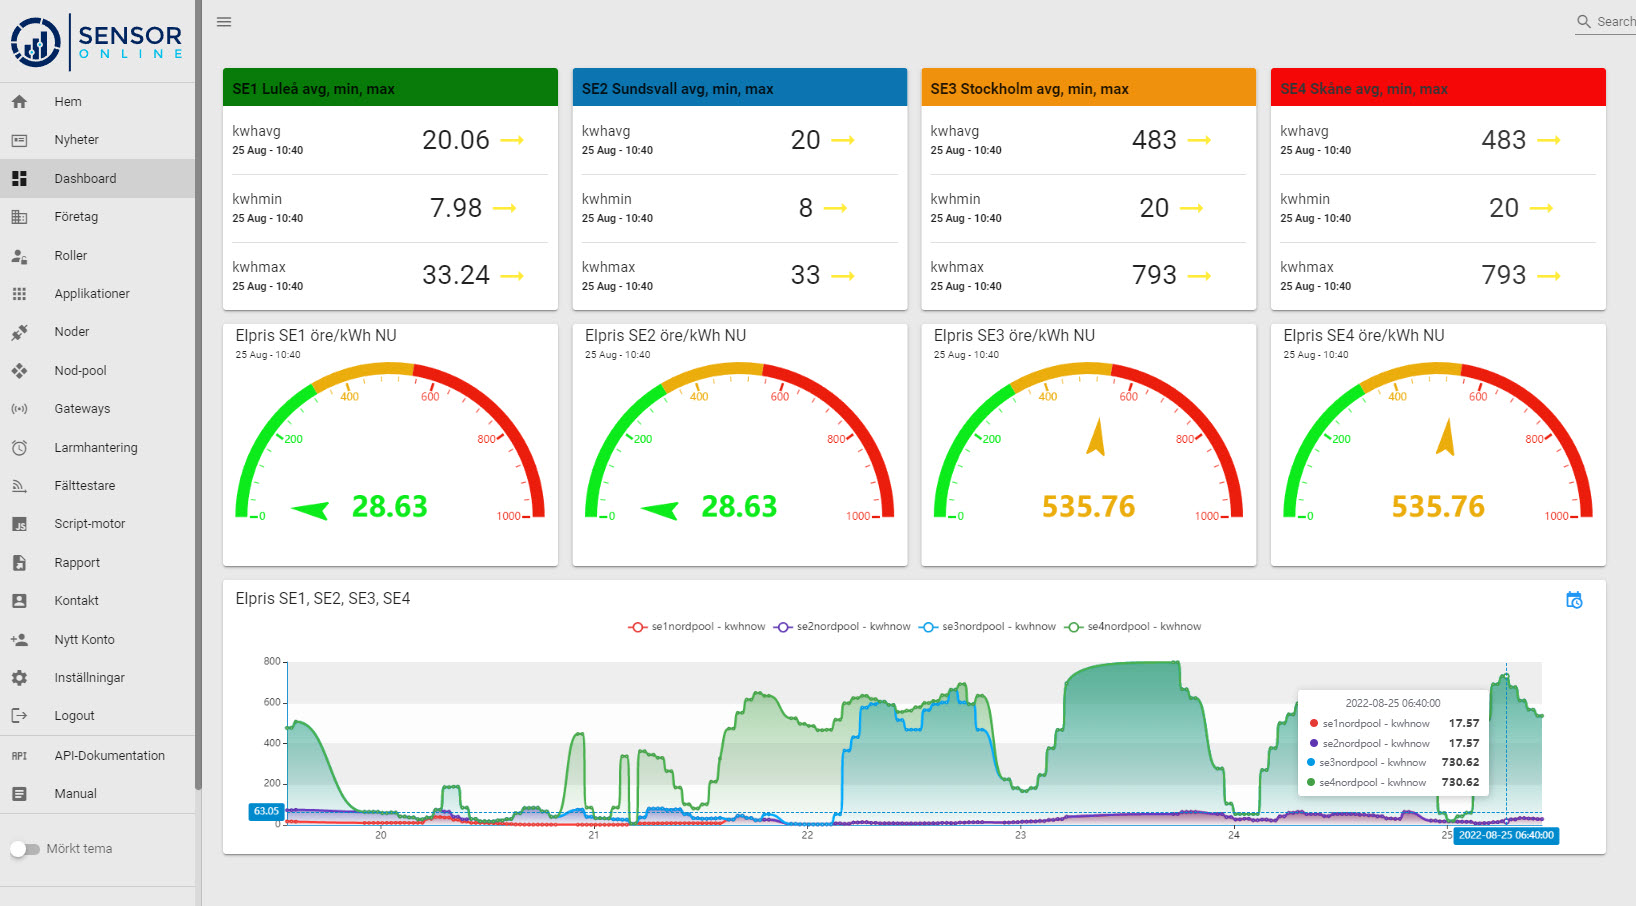
Task: Toggle se1nordpool series in chart legend
Action: [x=696, y=627]
